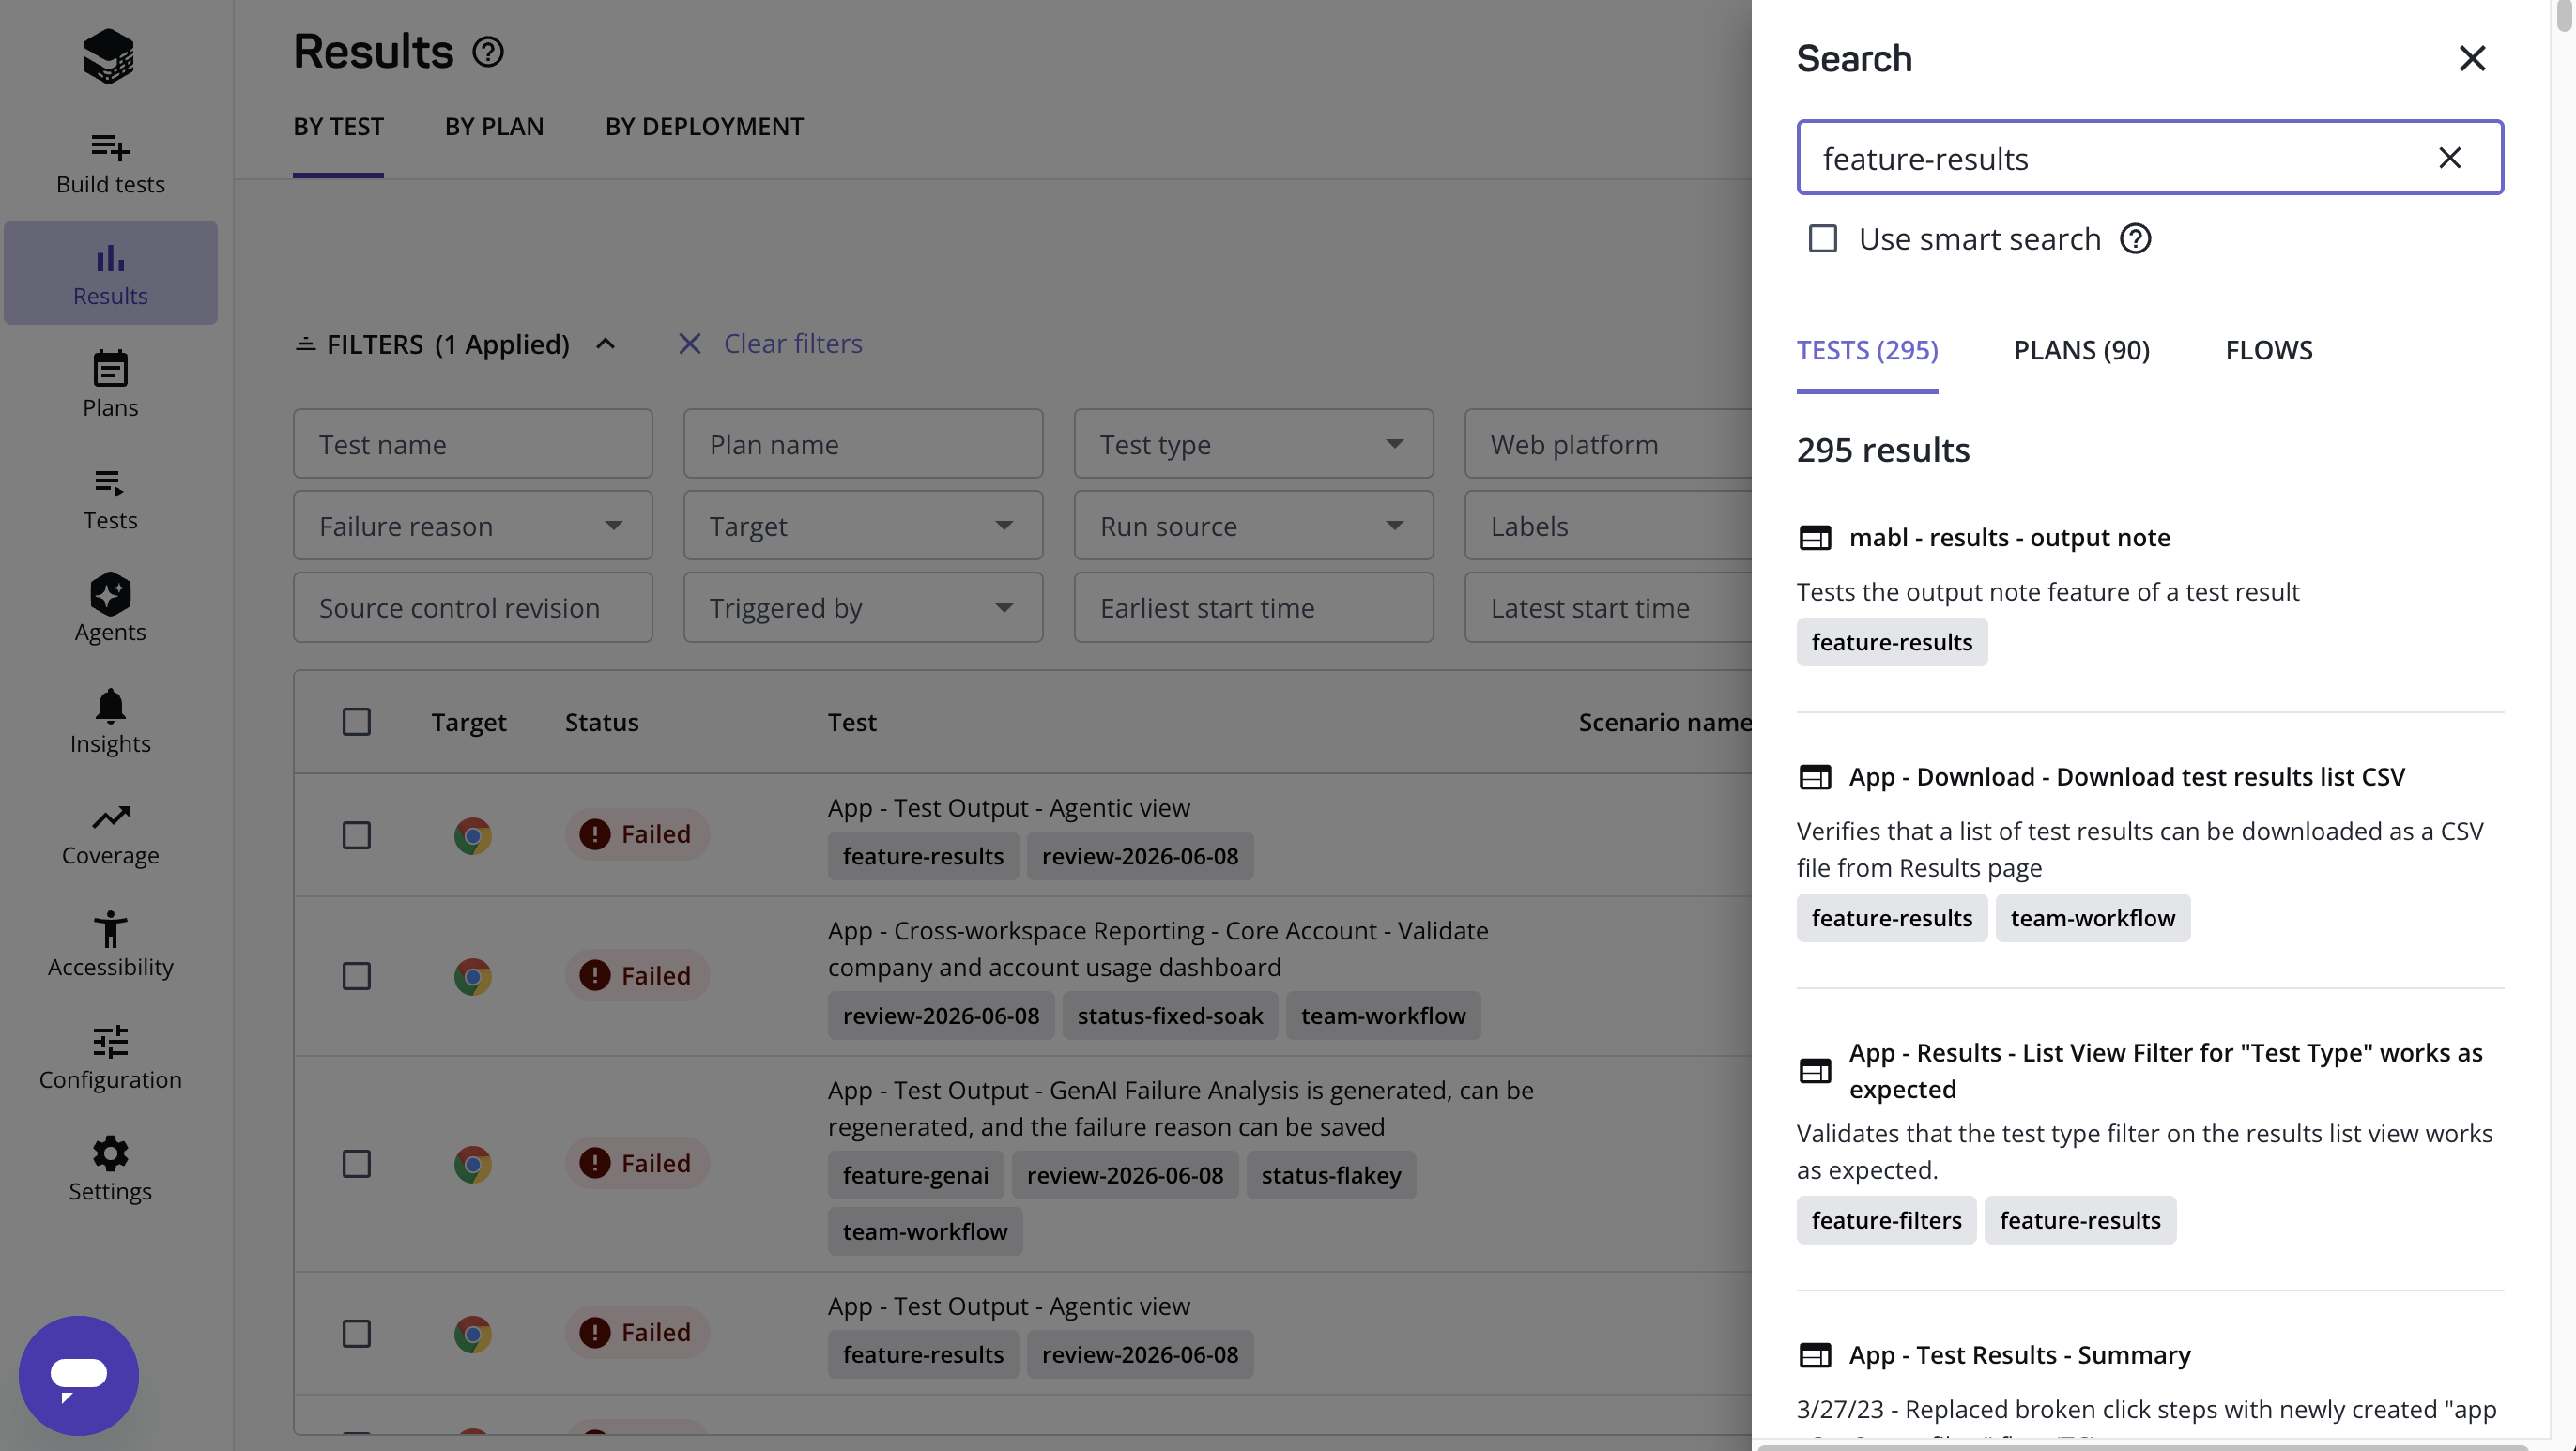Open the Target filter dropdown
This screenshot has height=1451, width=2576.
tap(862, 526)
